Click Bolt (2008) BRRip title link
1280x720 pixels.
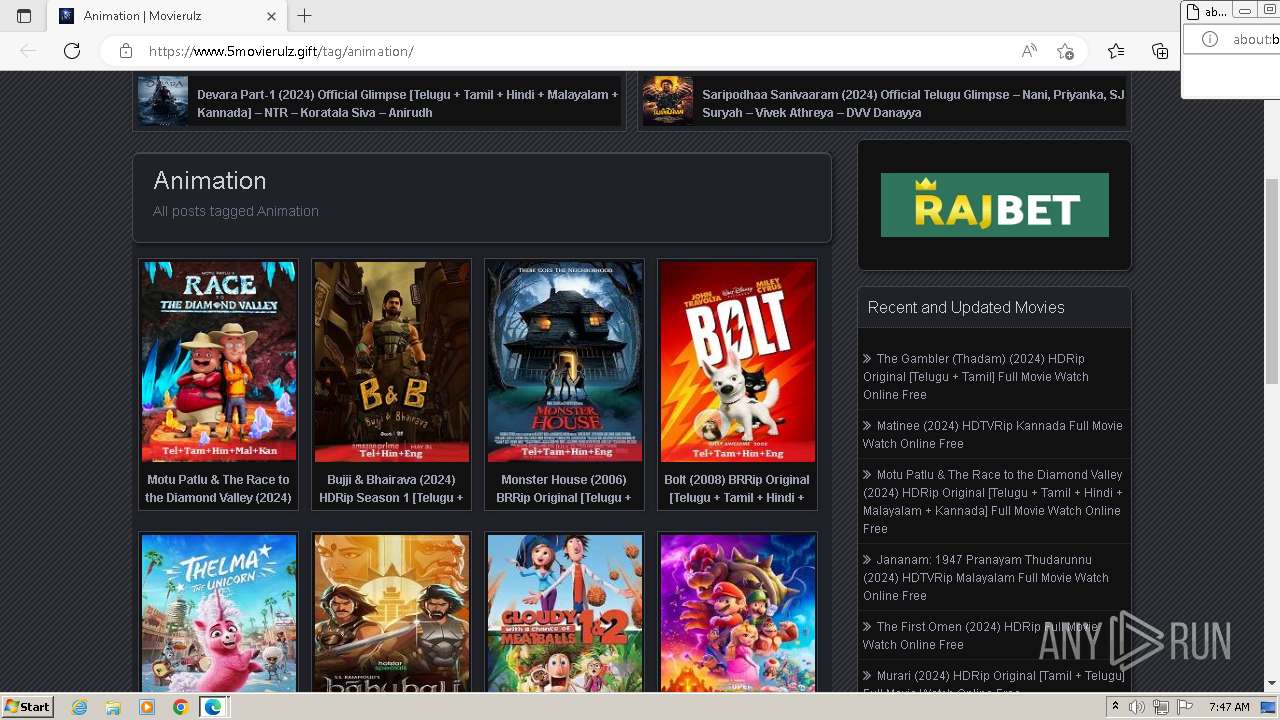(737, 489)
